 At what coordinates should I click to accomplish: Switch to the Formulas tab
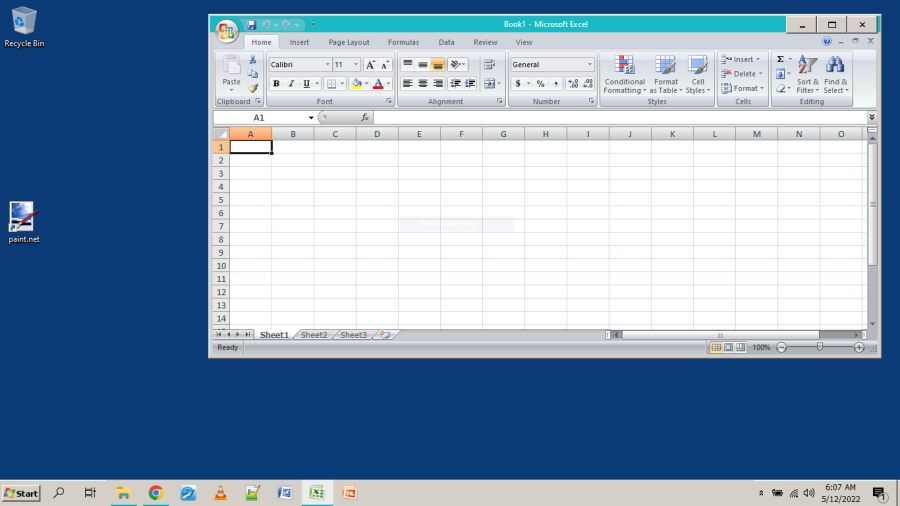[403, 42]
